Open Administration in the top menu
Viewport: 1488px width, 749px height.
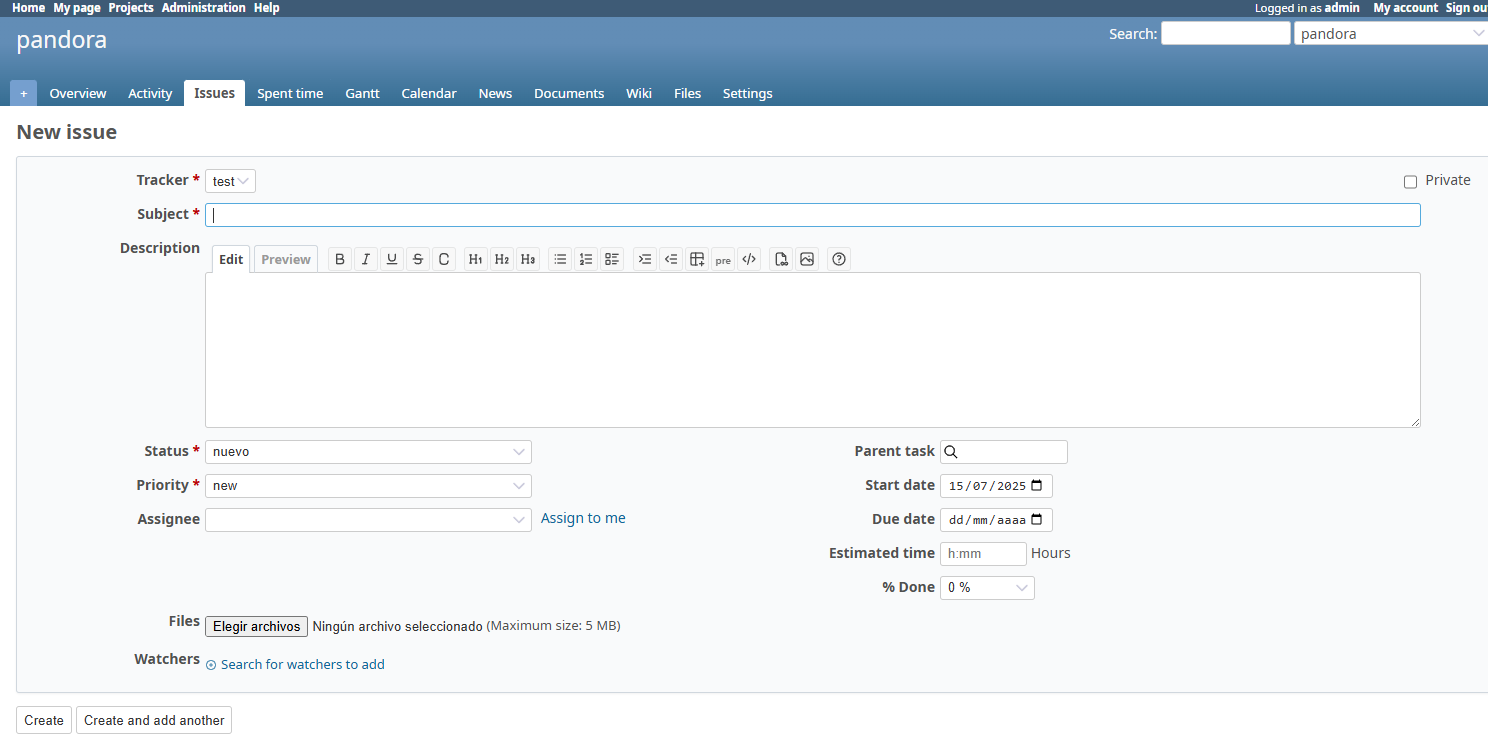204,7
